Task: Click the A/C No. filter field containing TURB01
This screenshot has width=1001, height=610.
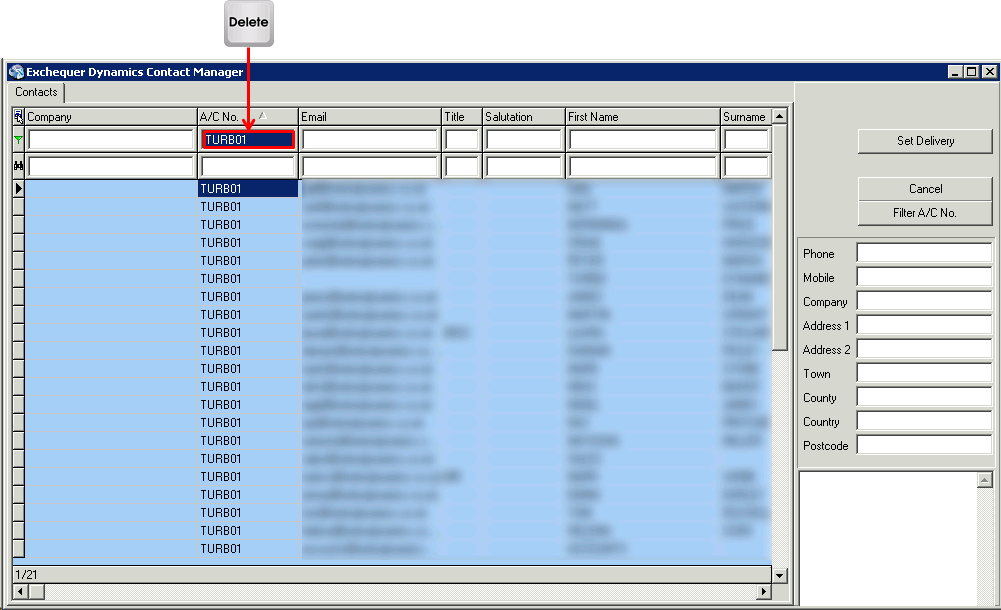Action: coord(248,140)
